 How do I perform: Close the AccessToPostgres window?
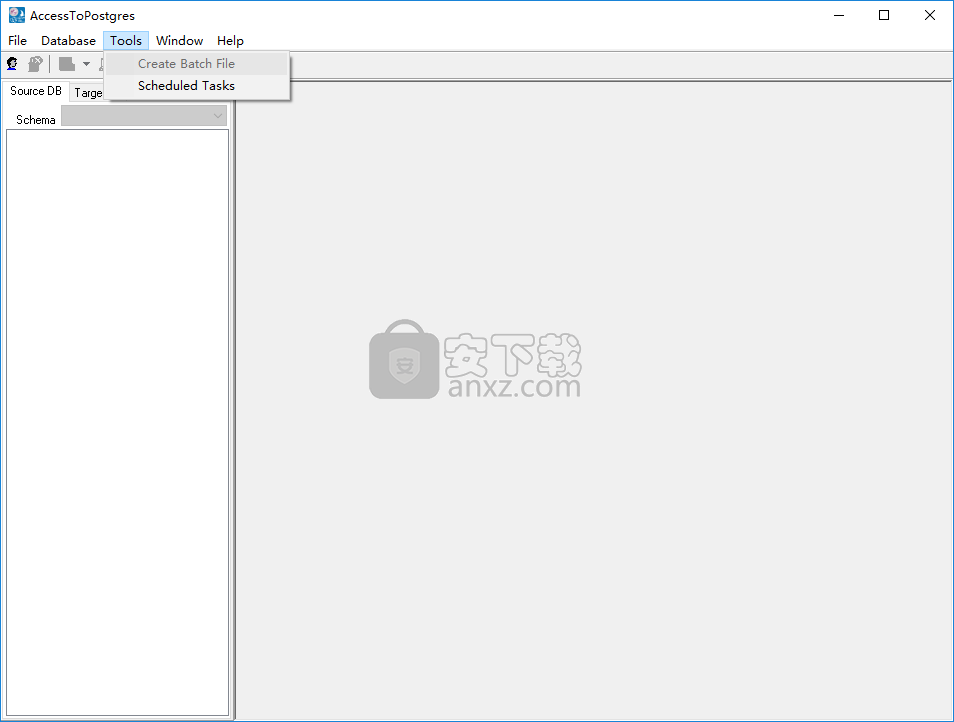[930, 15]
